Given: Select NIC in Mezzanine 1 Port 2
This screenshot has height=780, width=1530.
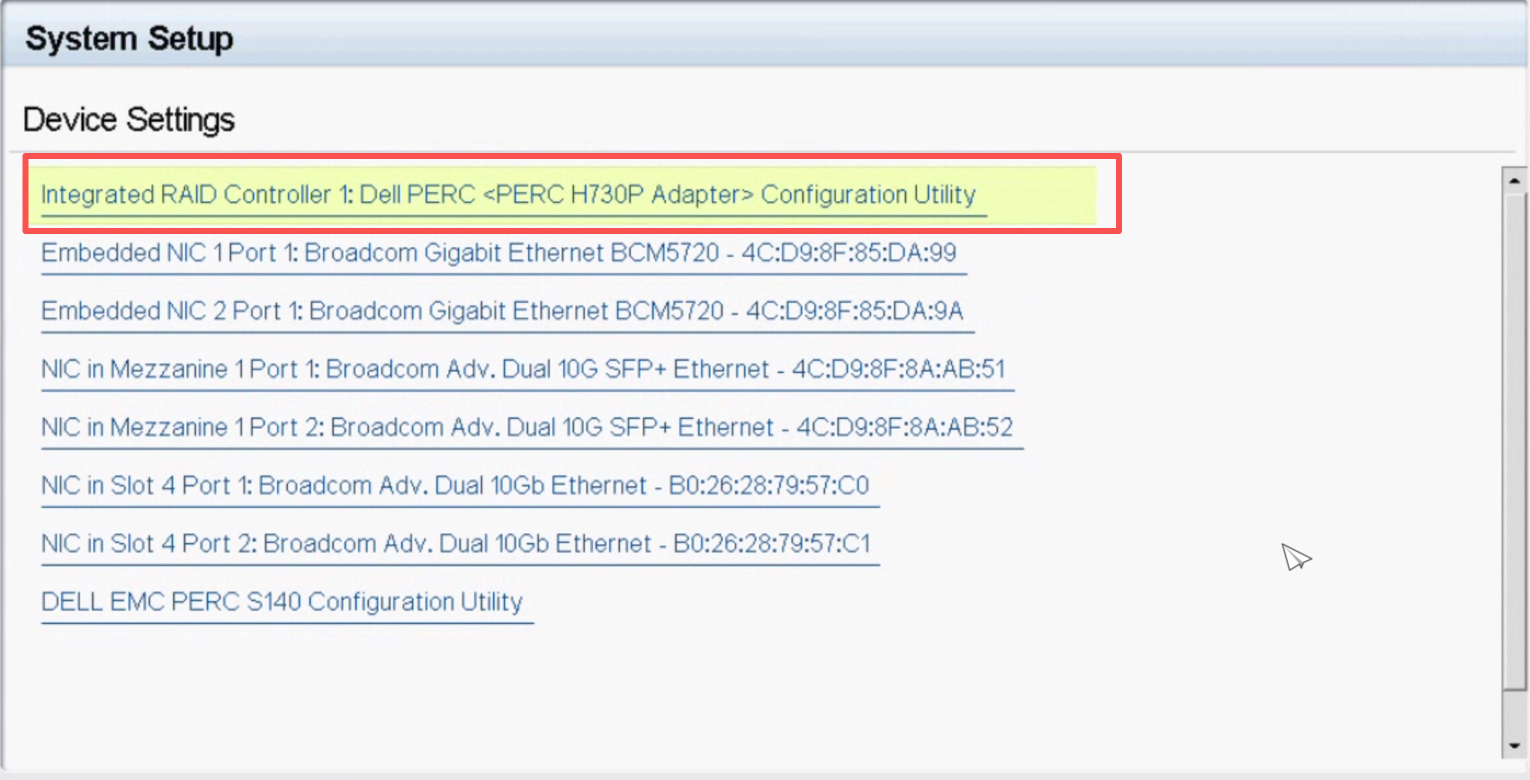Looking at the screenshot, I should click(526, 428).
